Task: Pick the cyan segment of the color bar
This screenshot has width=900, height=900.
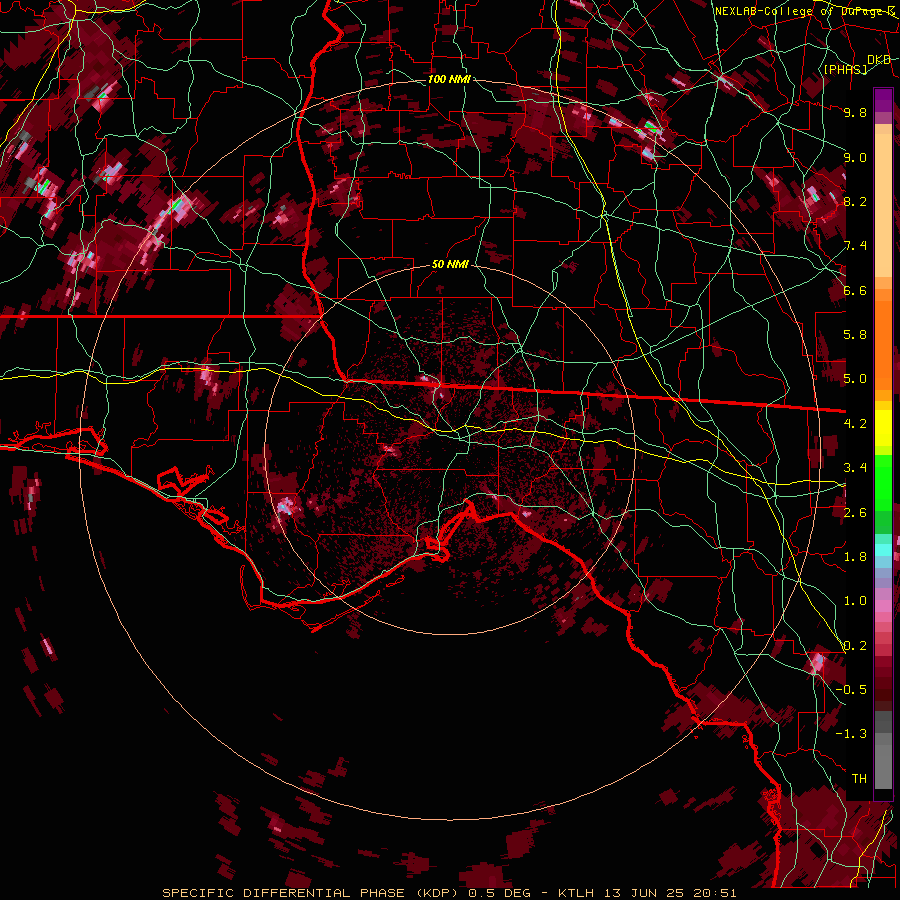Action: [x=883, y=550]
